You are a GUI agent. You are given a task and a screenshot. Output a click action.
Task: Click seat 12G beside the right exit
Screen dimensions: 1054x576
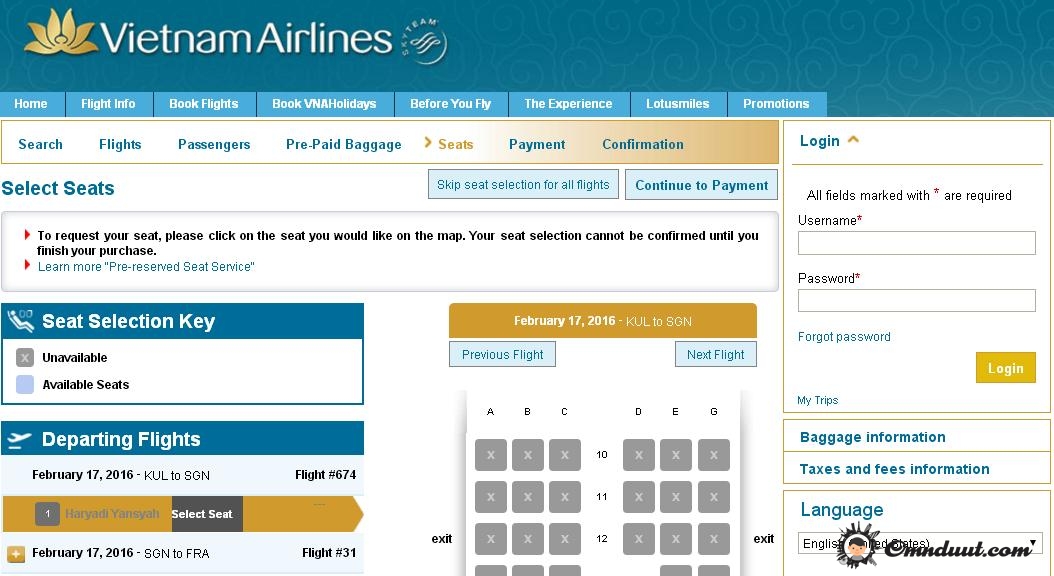click(x=713, y=538)
